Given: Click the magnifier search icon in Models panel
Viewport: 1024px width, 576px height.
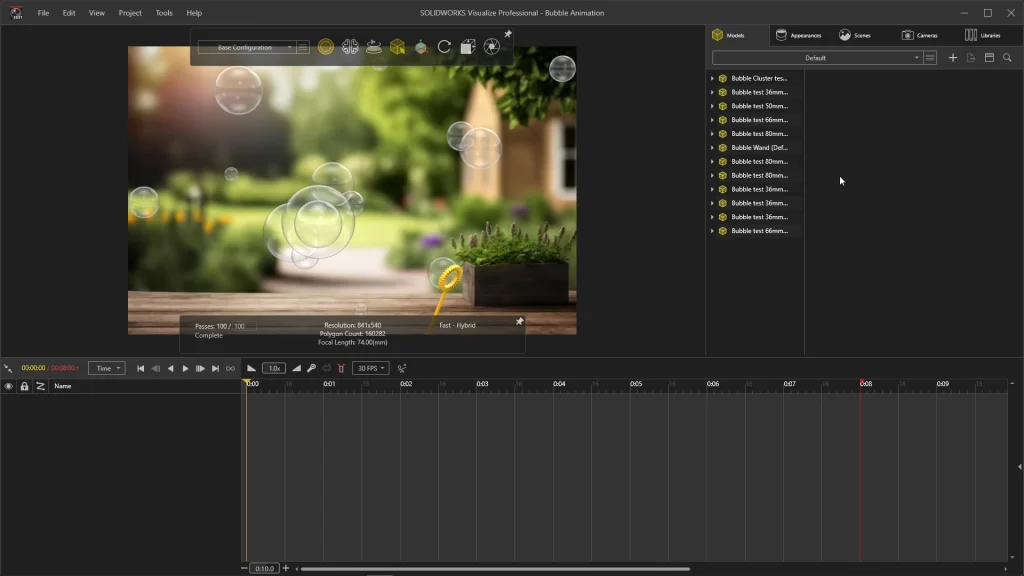Looking at the screenshot, I should tap(1007, 58).
